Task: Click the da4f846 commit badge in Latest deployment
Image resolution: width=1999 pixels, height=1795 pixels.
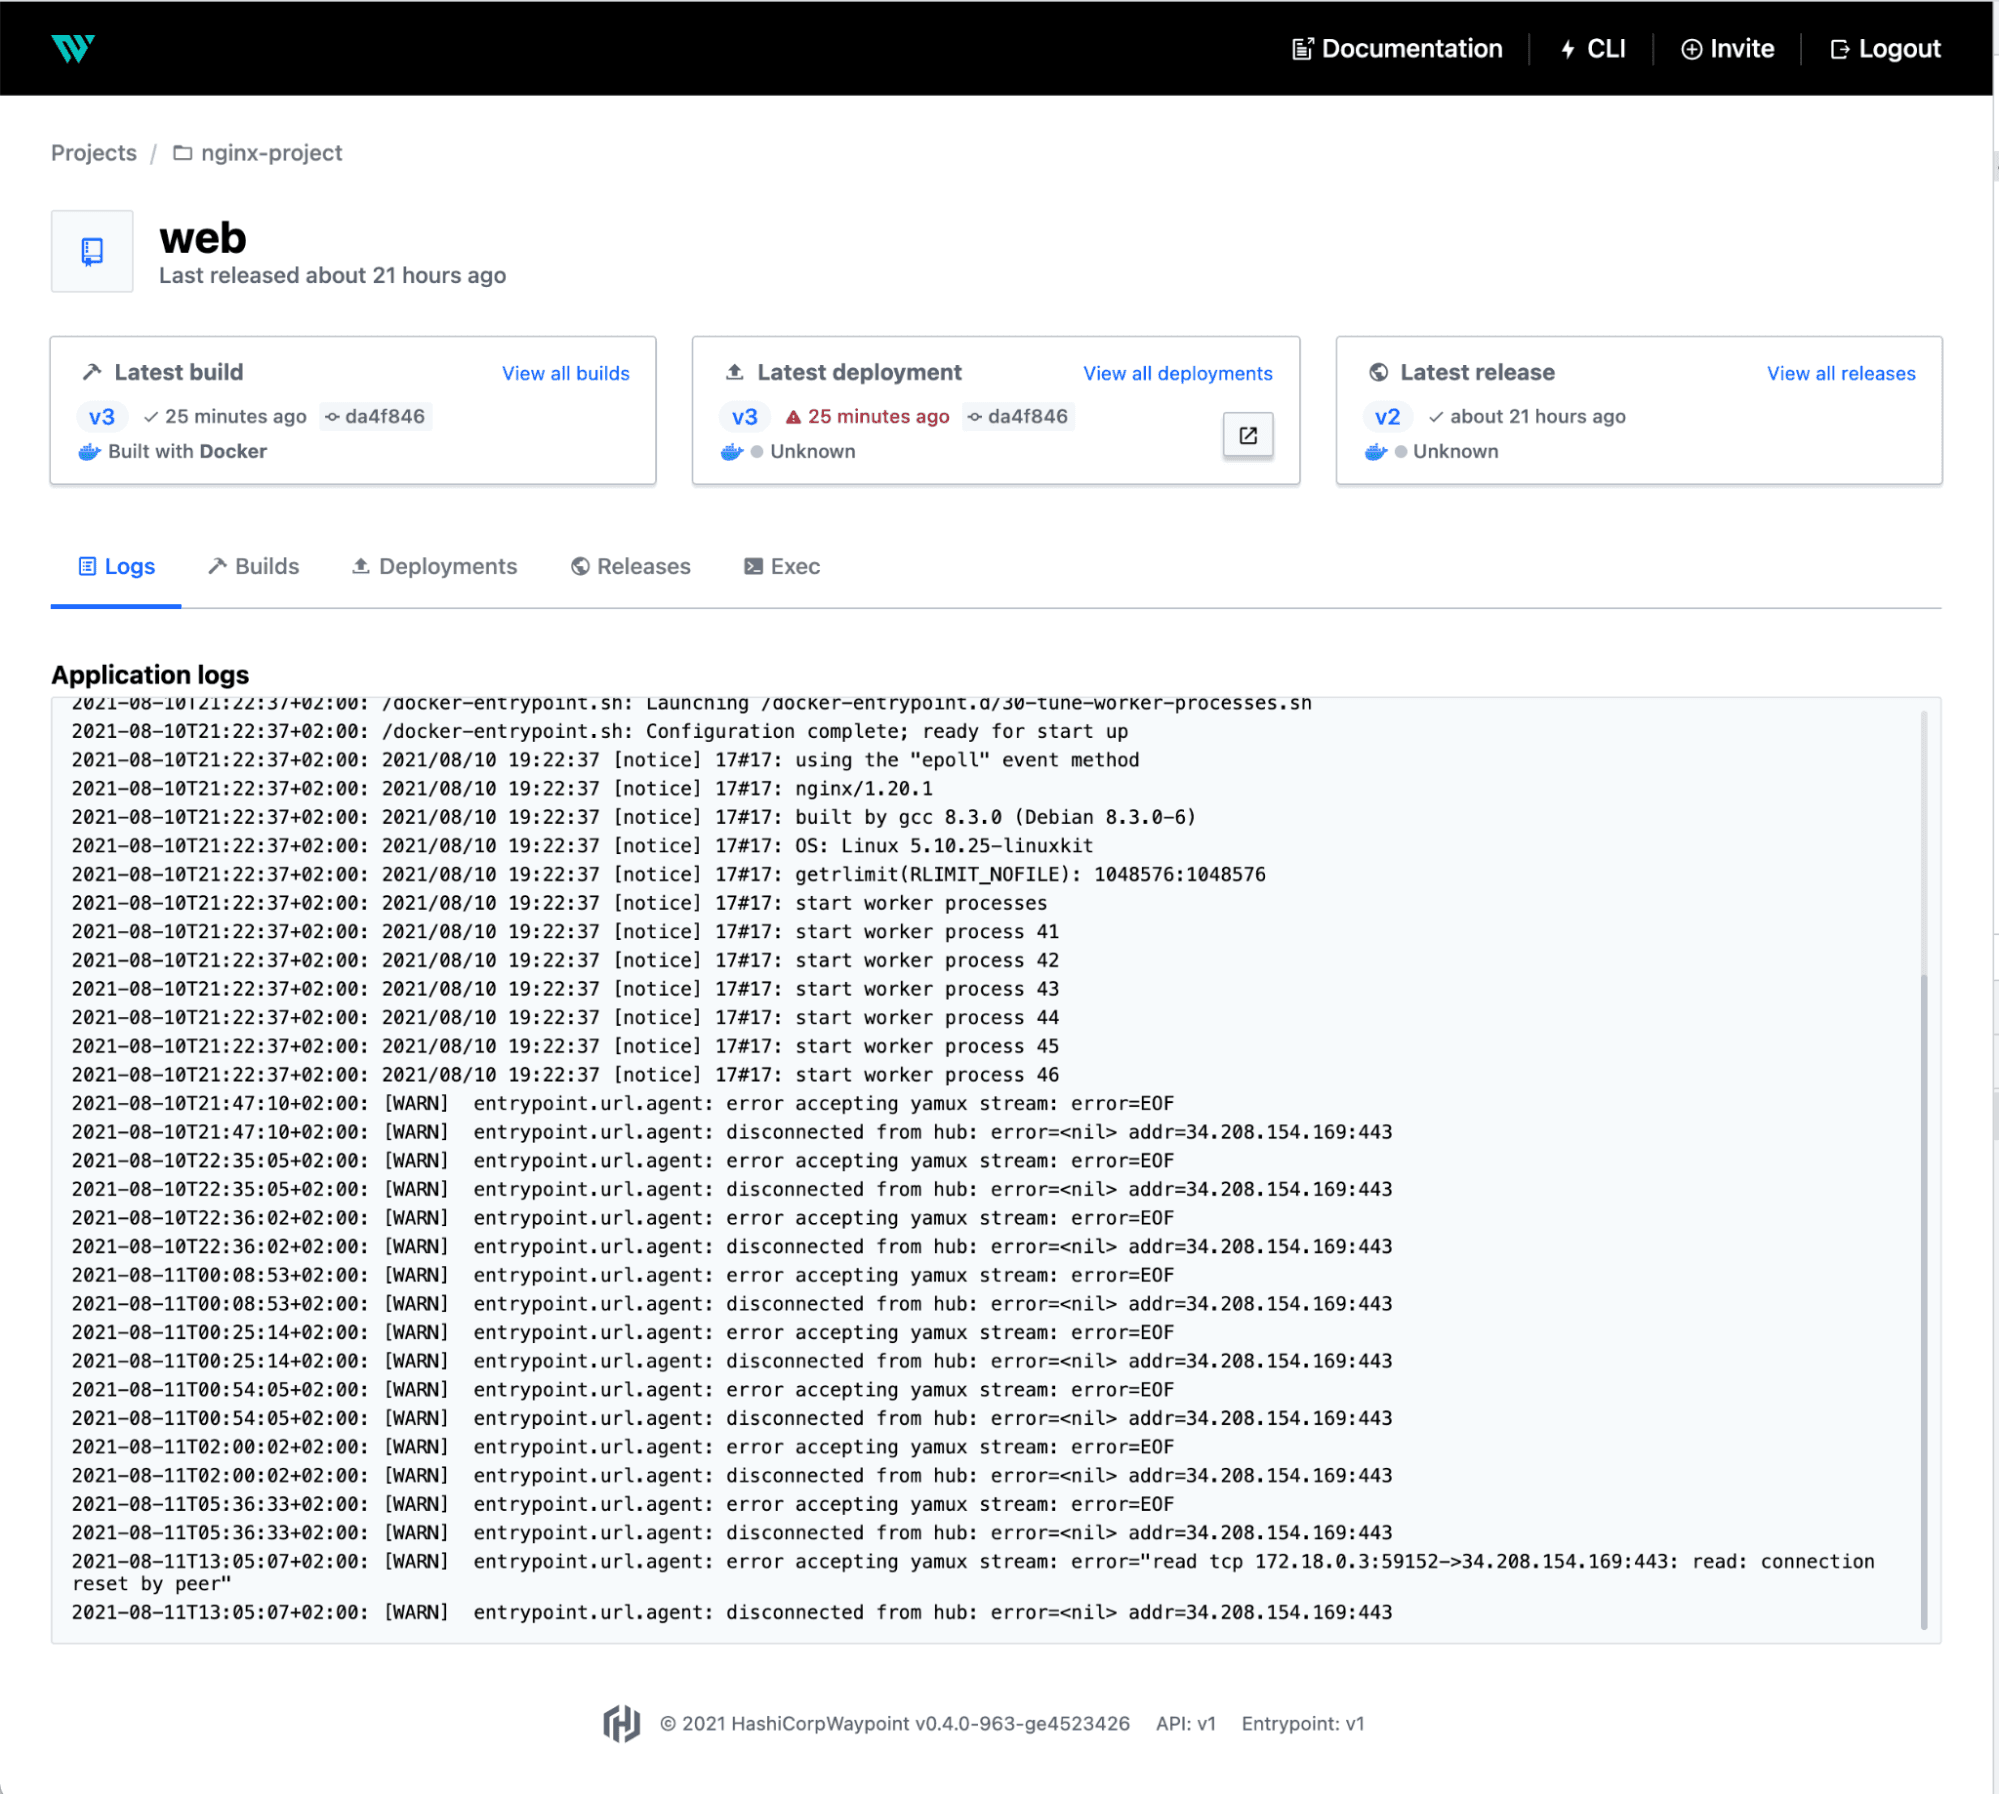Action: [1019, 416]
